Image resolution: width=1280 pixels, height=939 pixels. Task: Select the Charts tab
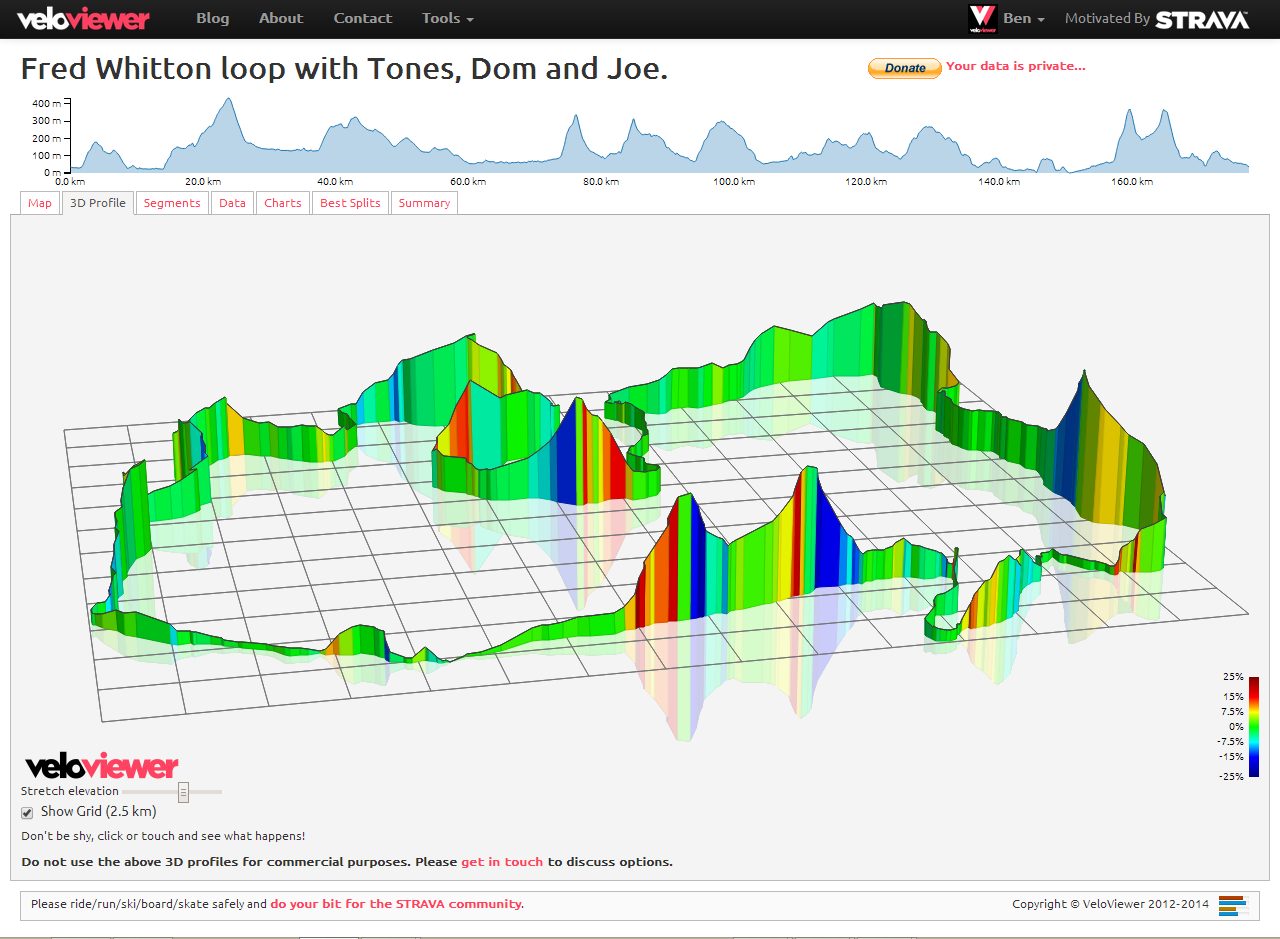[x=282, y=202]
